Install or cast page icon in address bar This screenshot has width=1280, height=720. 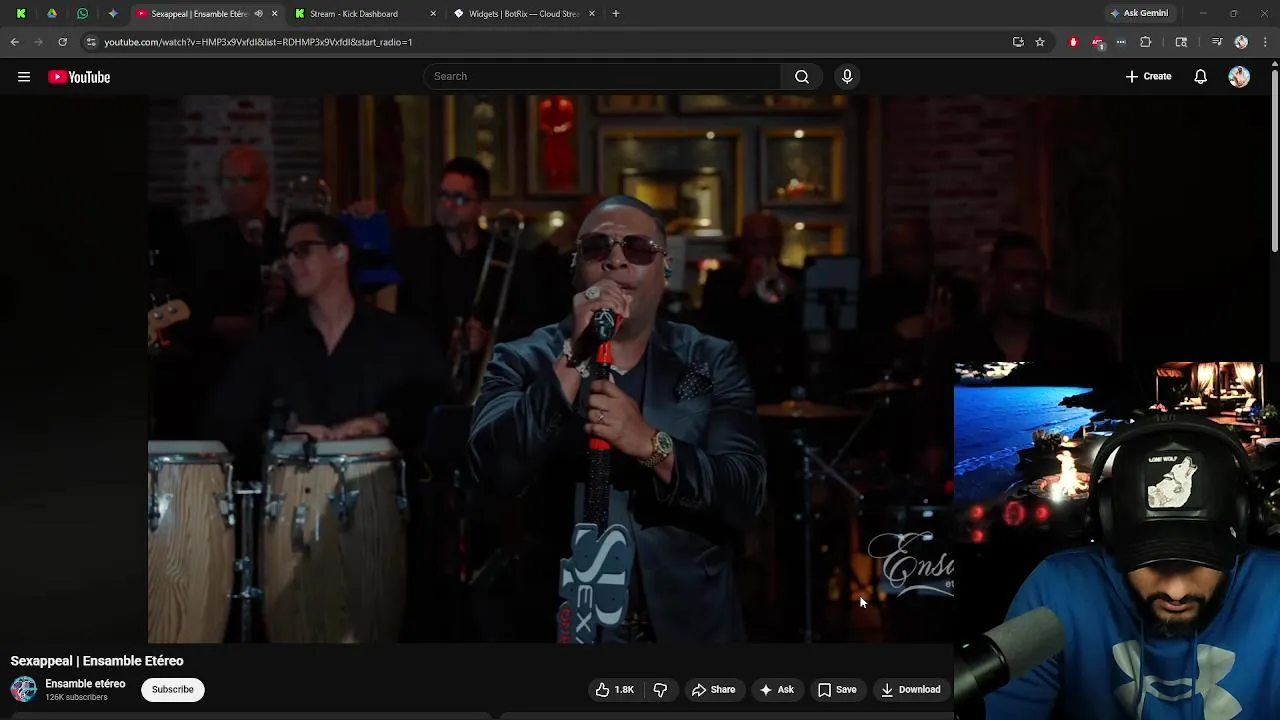1018,42
